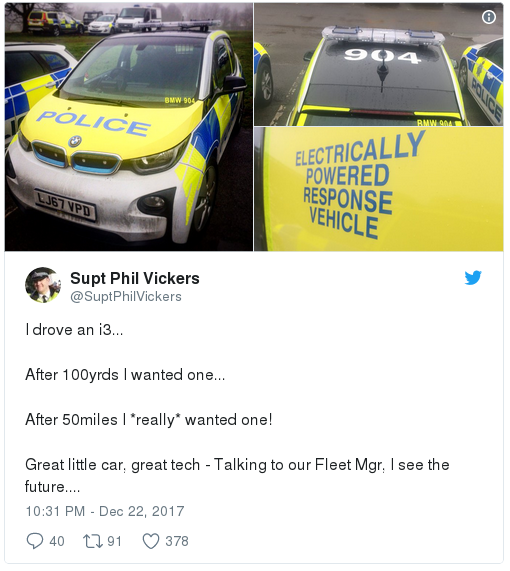Open the image info icon
Image resolution: width=510 pixels, height=571 pixels.
coord(489,17)
